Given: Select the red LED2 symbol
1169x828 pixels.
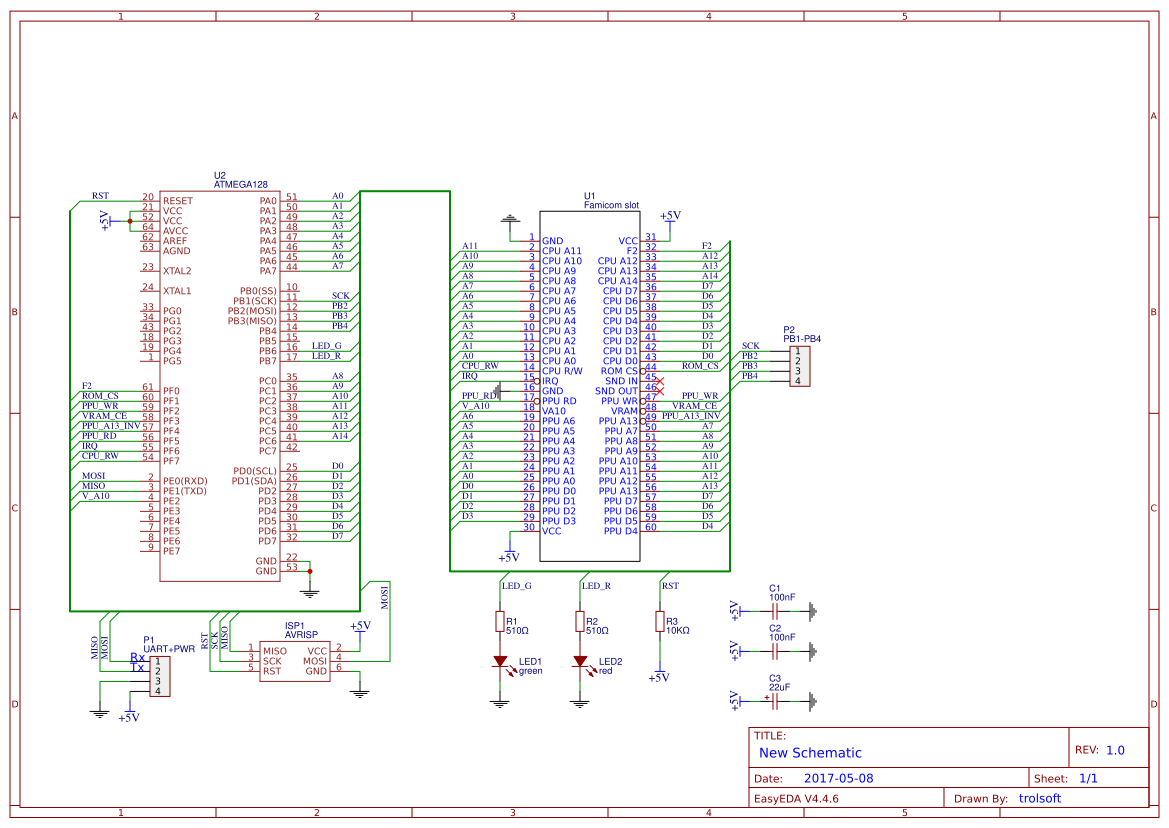Looking at the screenshot, I should 579,662.
